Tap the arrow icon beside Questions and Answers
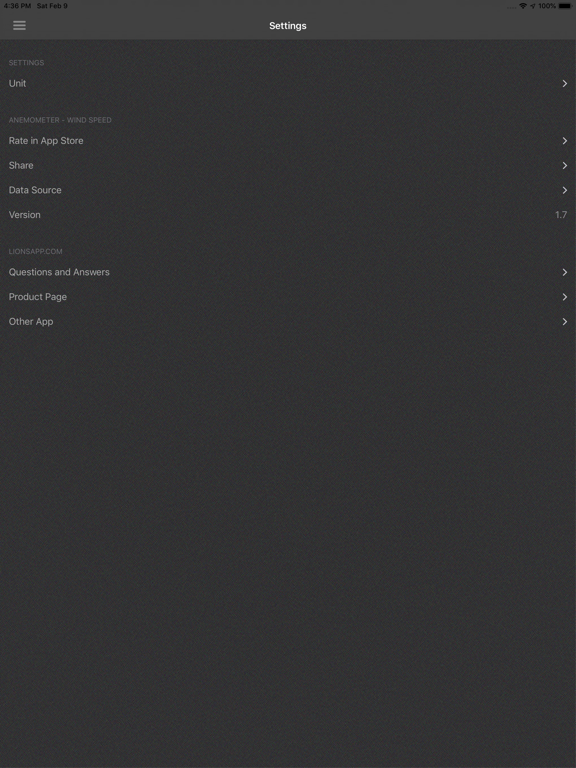Viewport: 576px width, 768px height. (x=565, y=272)
